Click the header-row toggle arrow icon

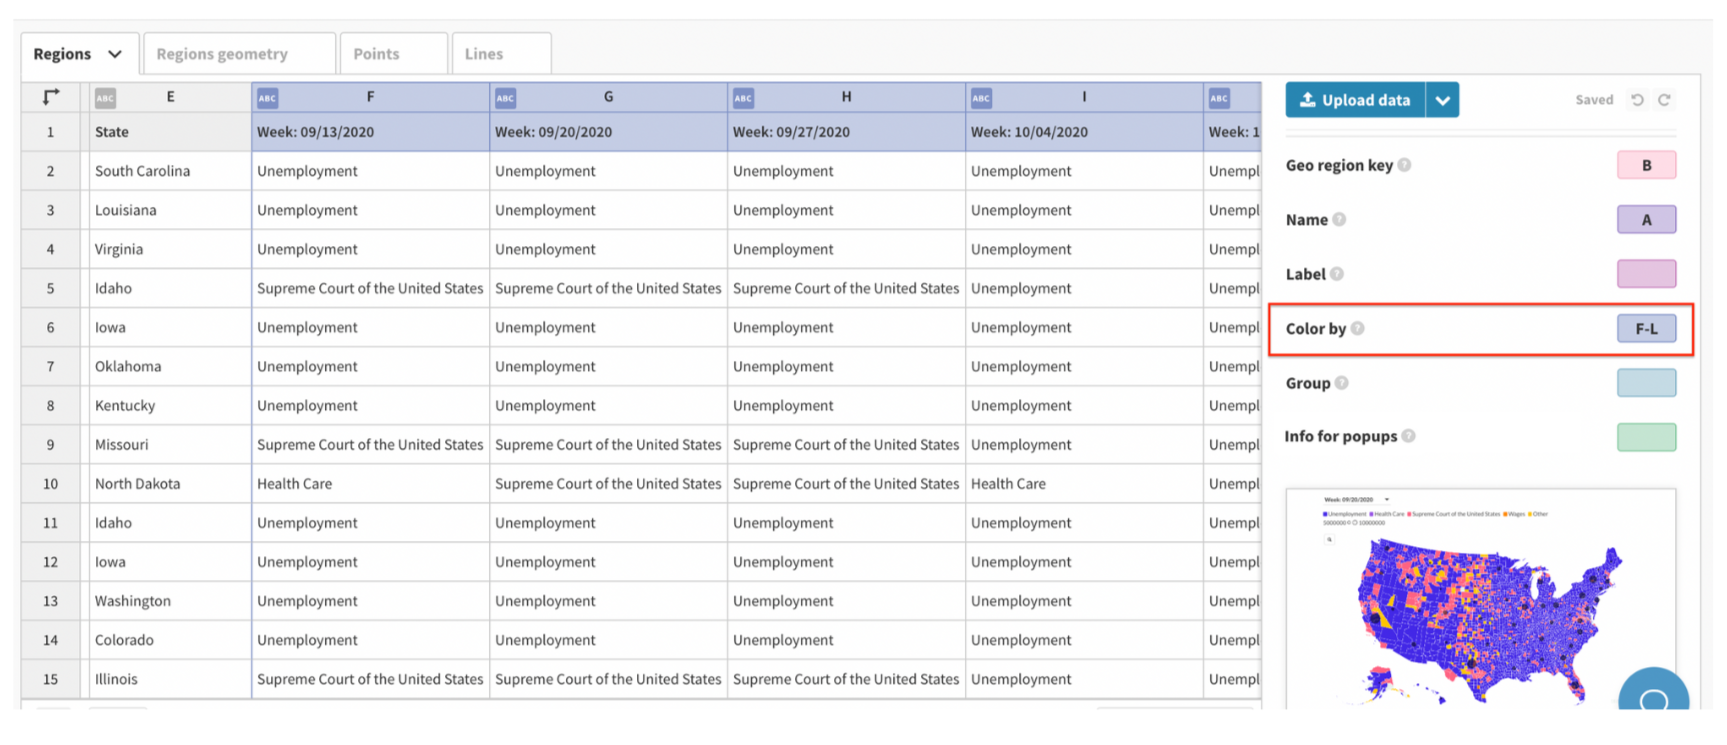tap(51, 97)
